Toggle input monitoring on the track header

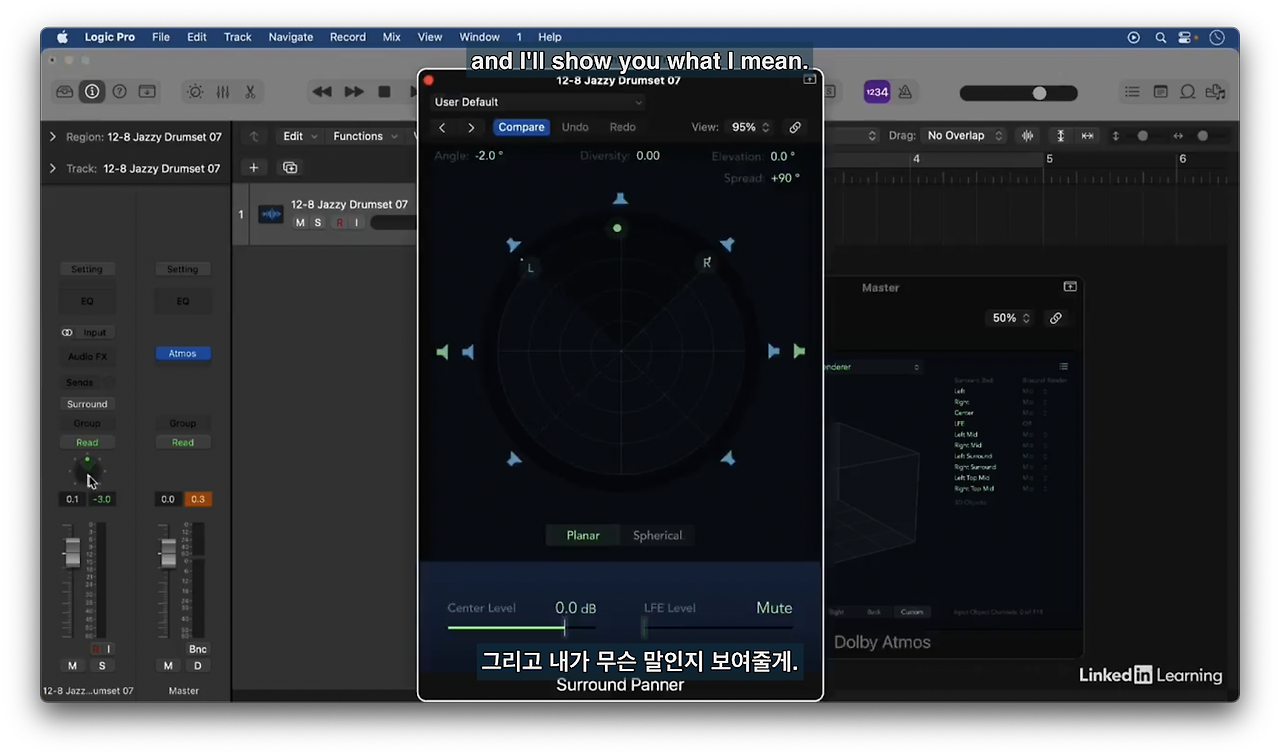coord(356,223)
